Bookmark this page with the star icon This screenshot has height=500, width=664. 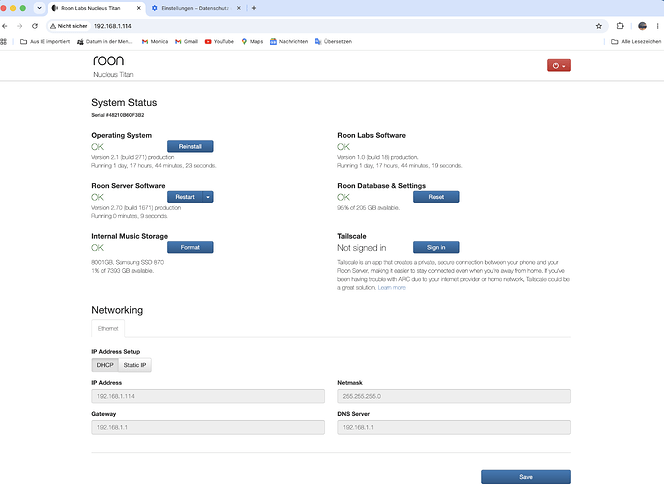pos(599,26)
